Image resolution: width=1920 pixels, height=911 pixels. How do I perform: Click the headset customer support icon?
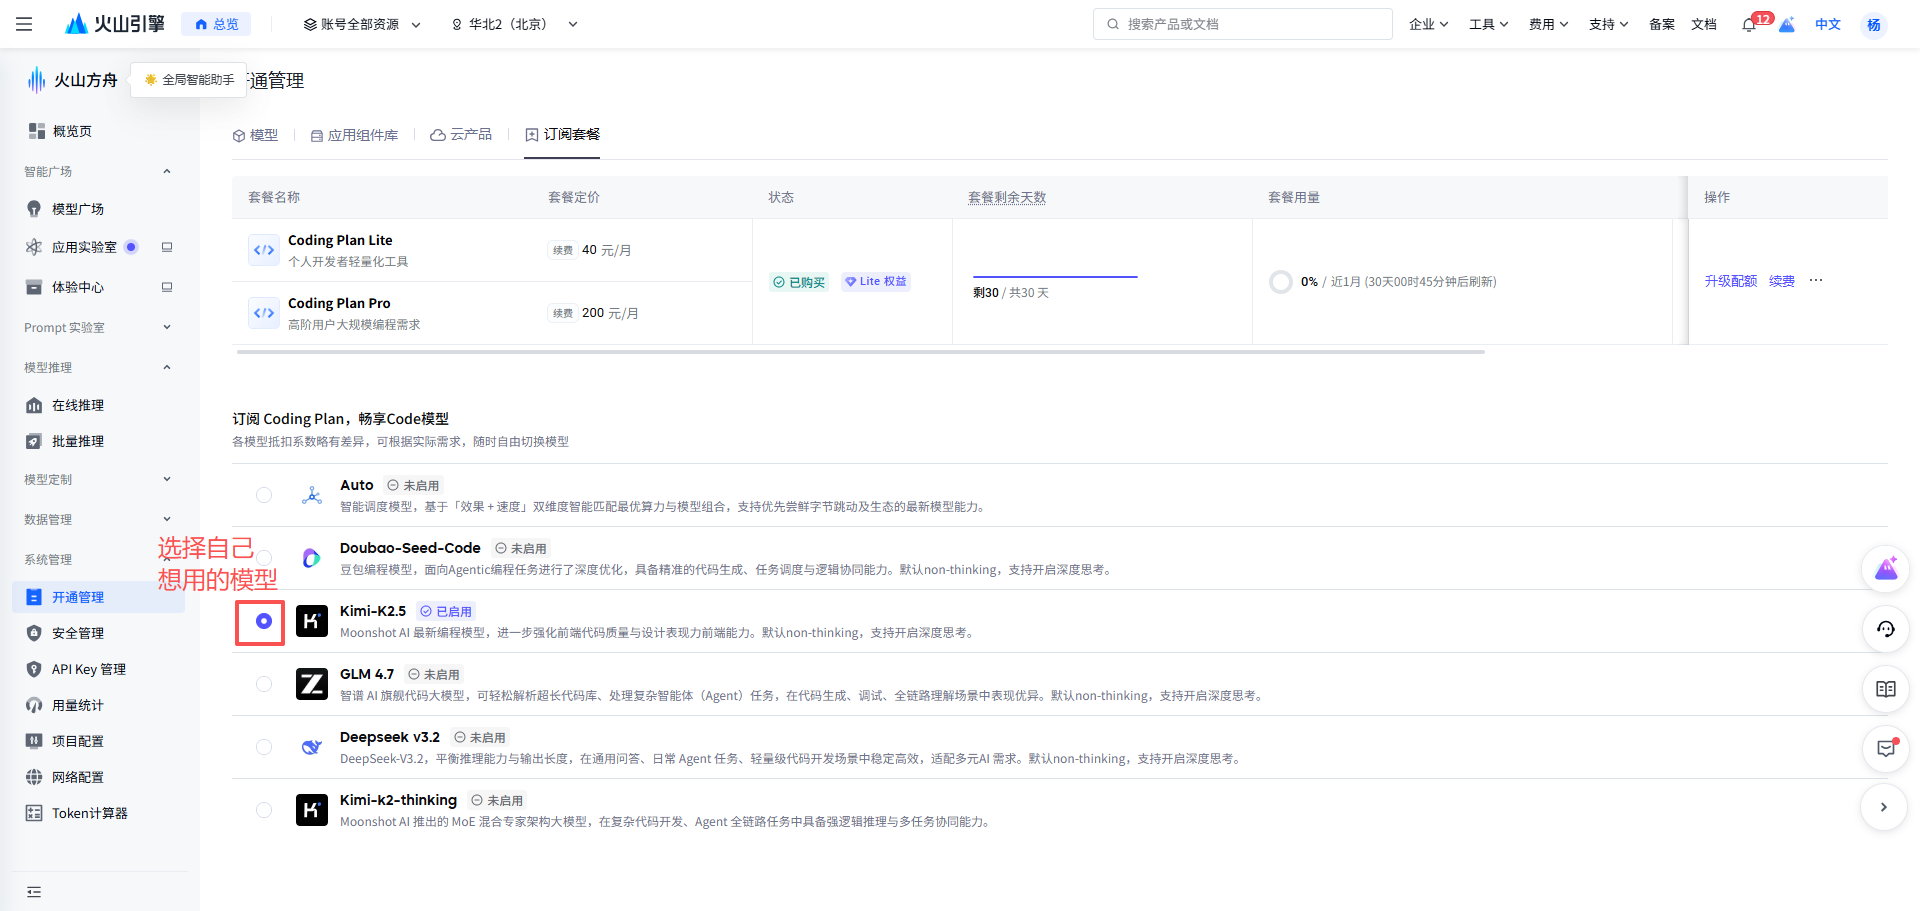(x=1885, y=629)
